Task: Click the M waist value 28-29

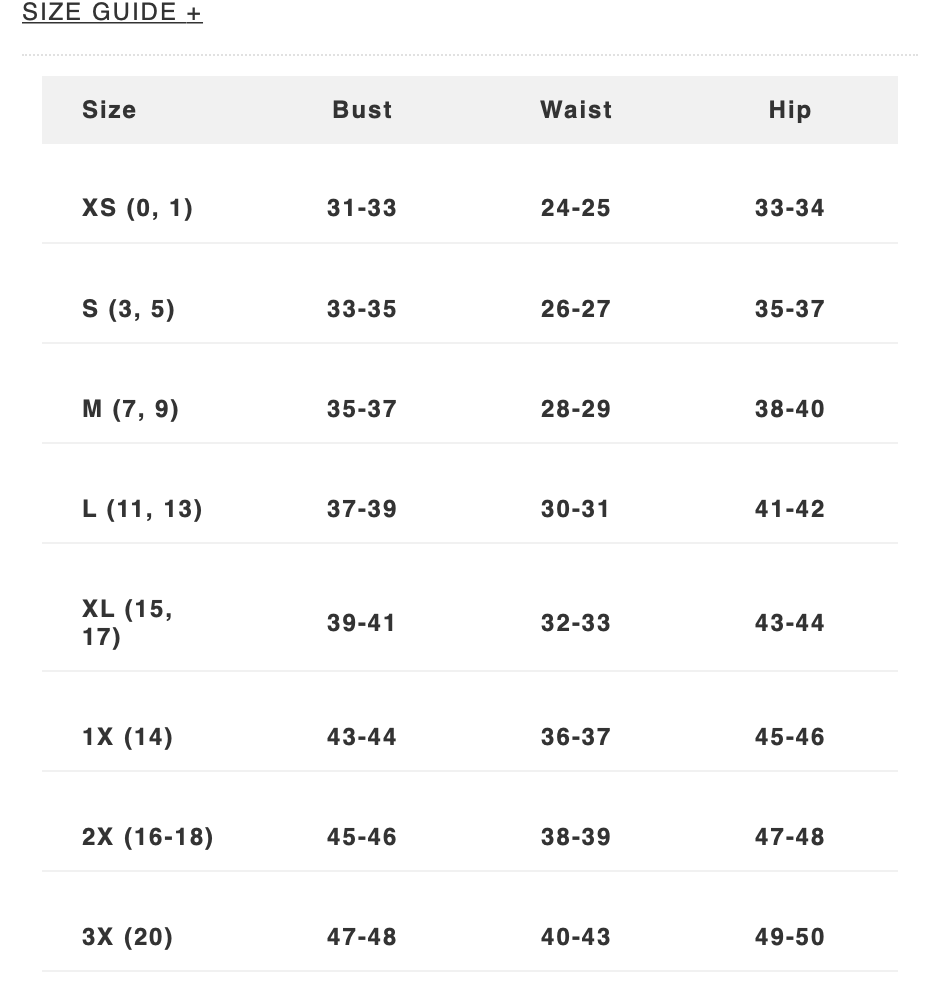Action: click(x=576, y=409)
